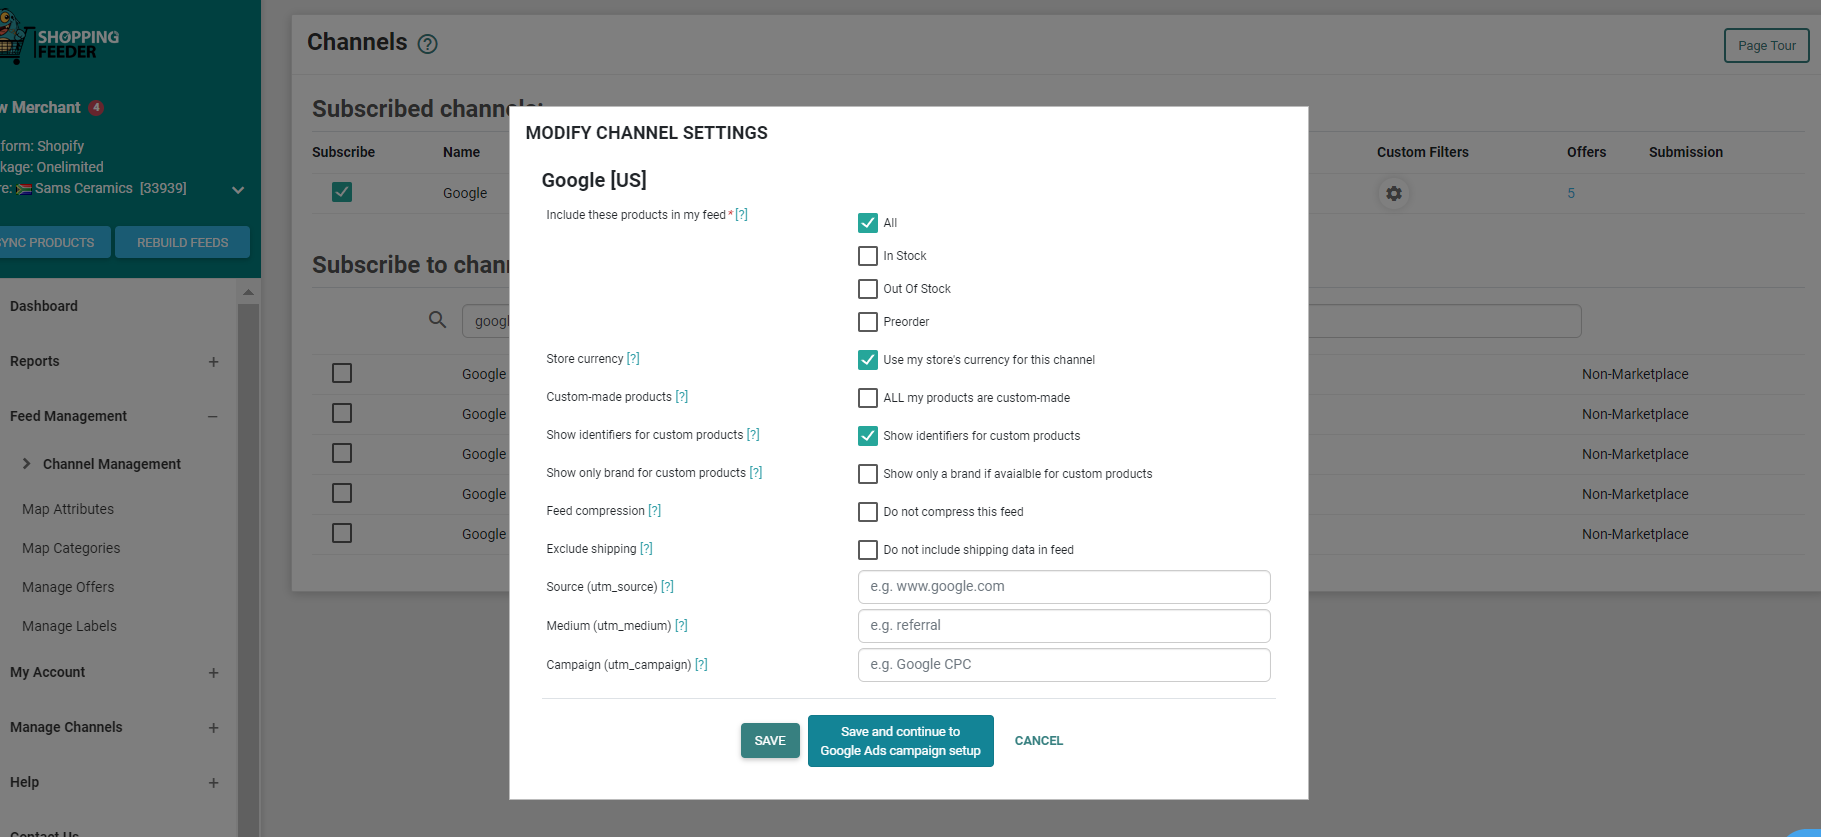Click the REBUILD FEEDS button
1821x837 pixels.
183,242
